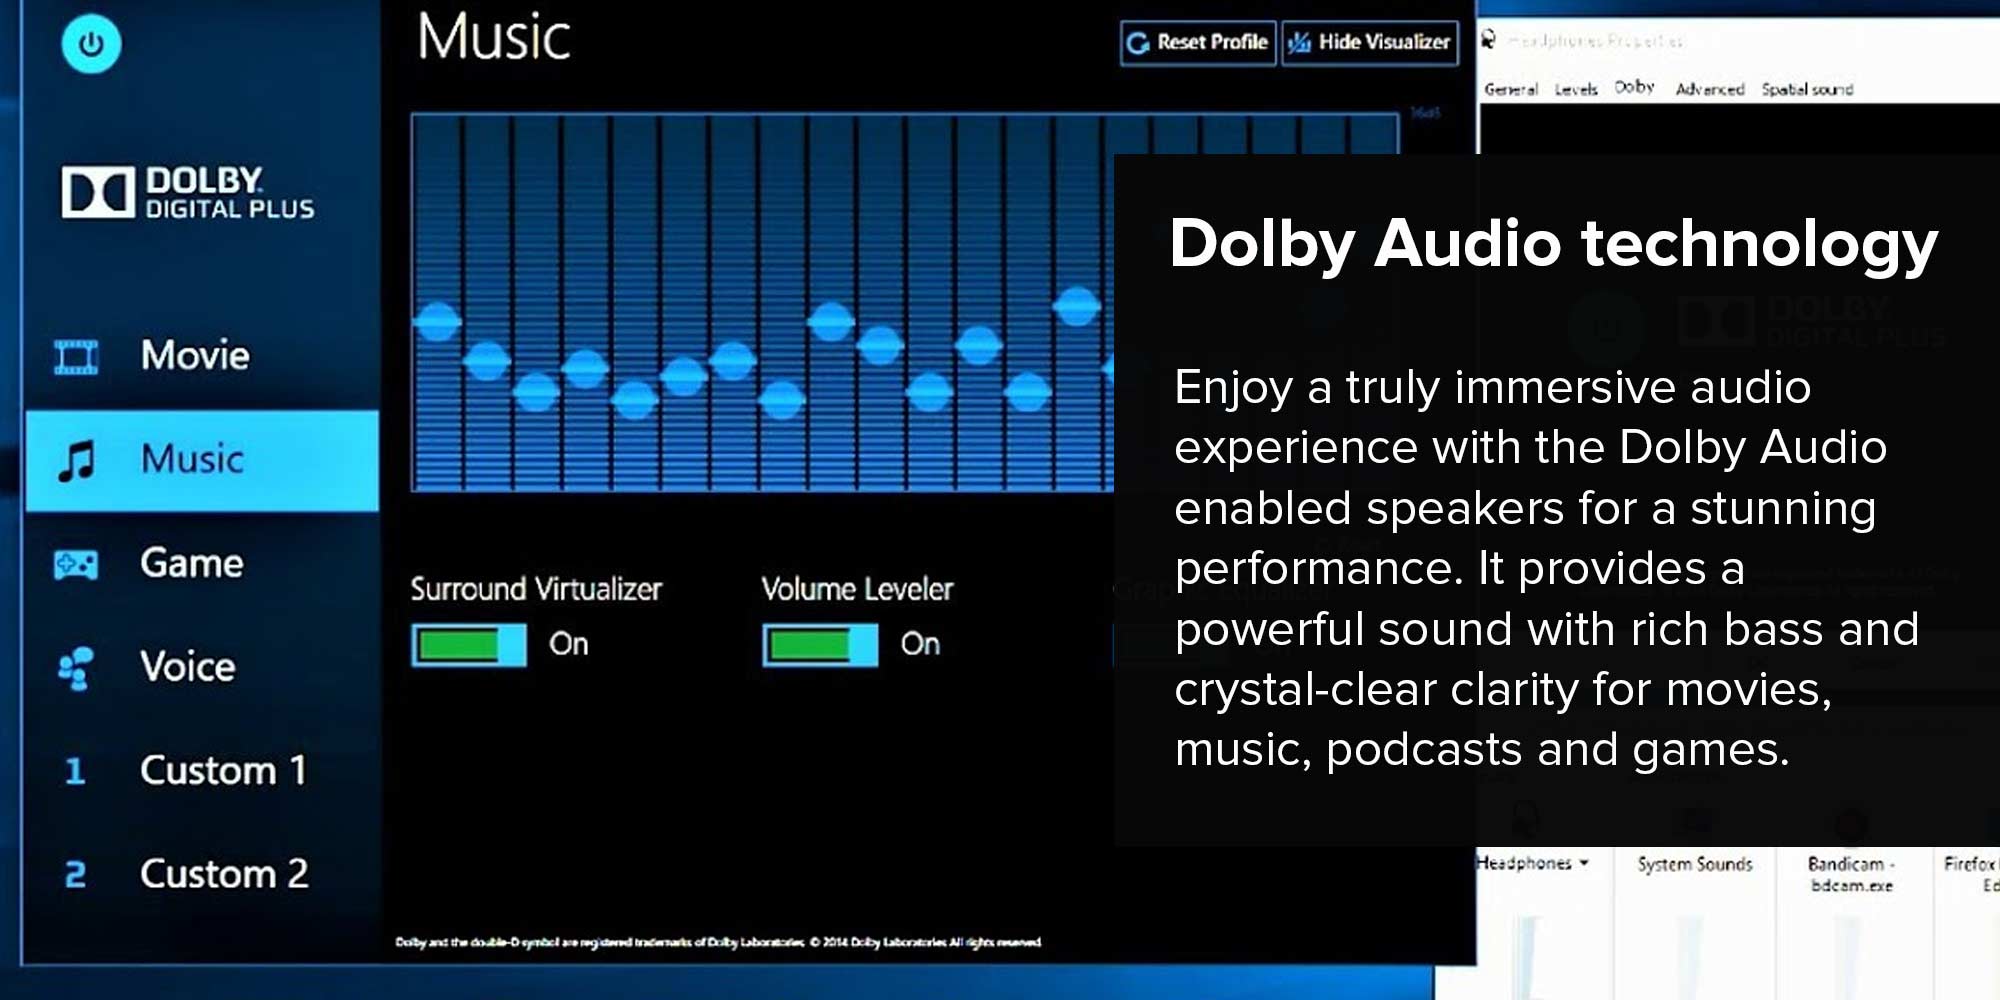This screenshot has height=1000, width=2000.
Task: Click the Headphones Properties window icon
Action: (1489, 40)
